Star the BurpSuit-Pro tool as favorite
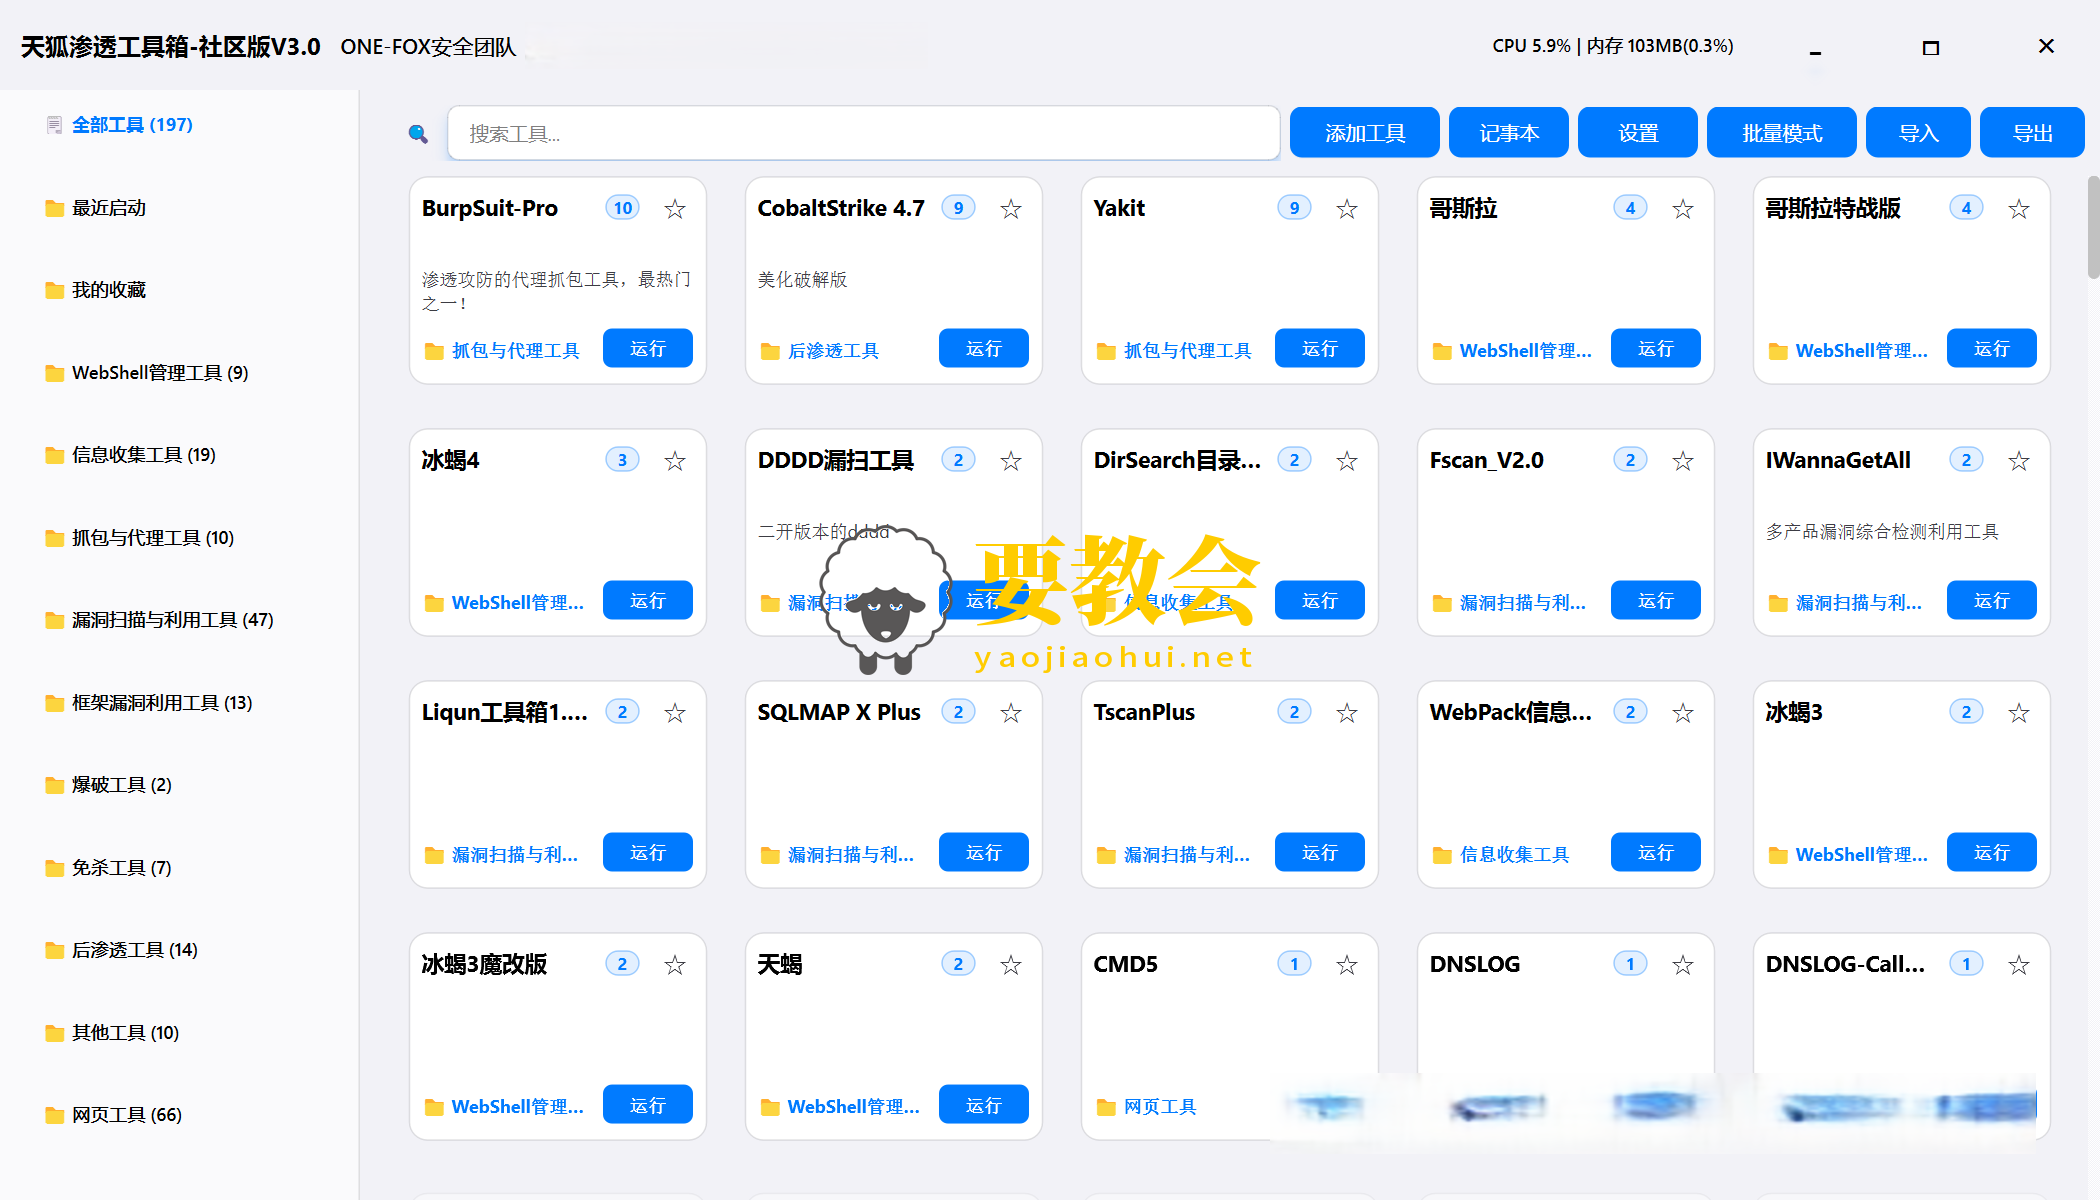 click(x=675, y=209)
